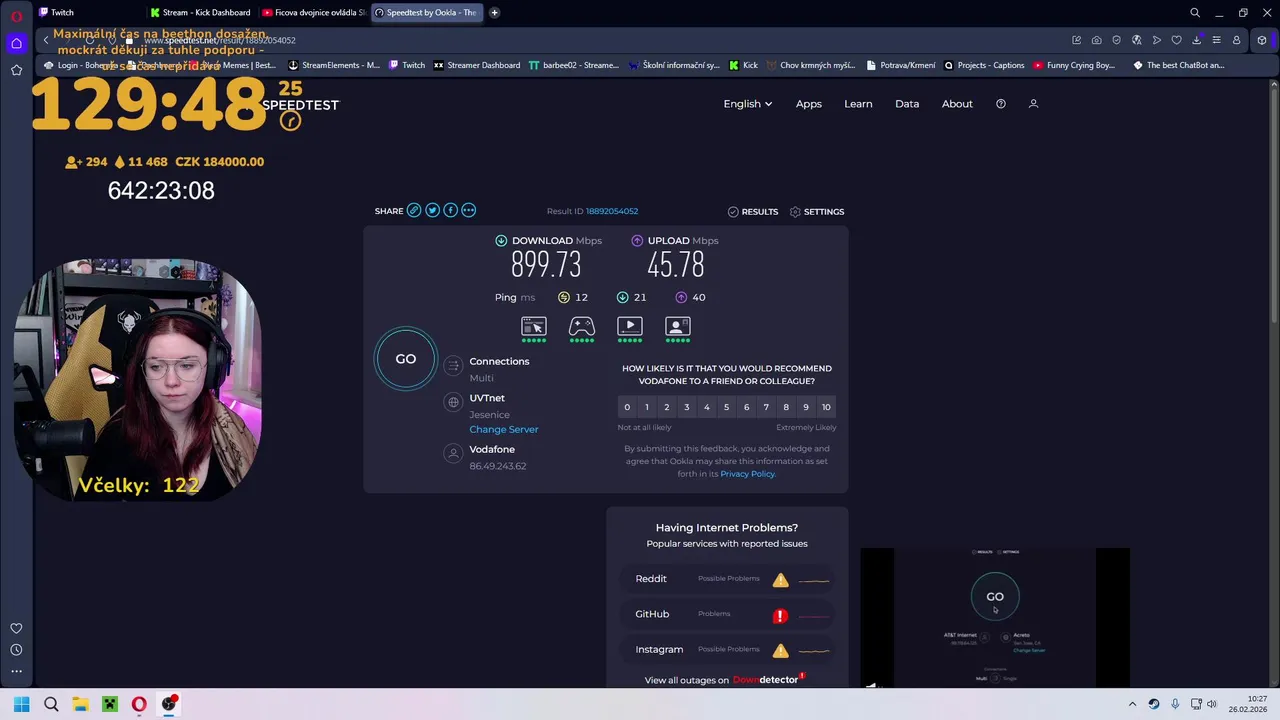Viewport: 1280px width, 720px height.
Task: Open Opera sidebar history clock icon
Action: (16, 650)
